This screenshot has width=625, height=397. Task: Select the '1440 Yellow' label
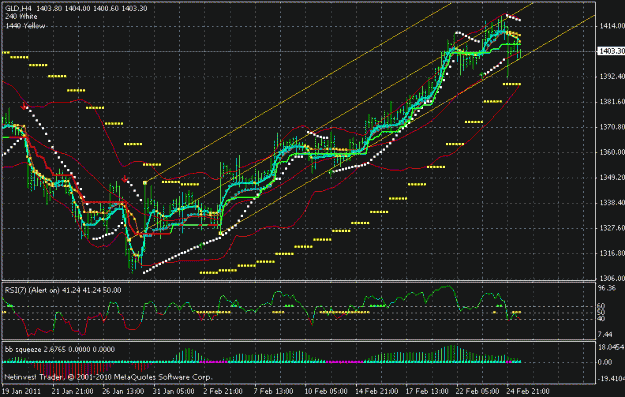point(25,26)
